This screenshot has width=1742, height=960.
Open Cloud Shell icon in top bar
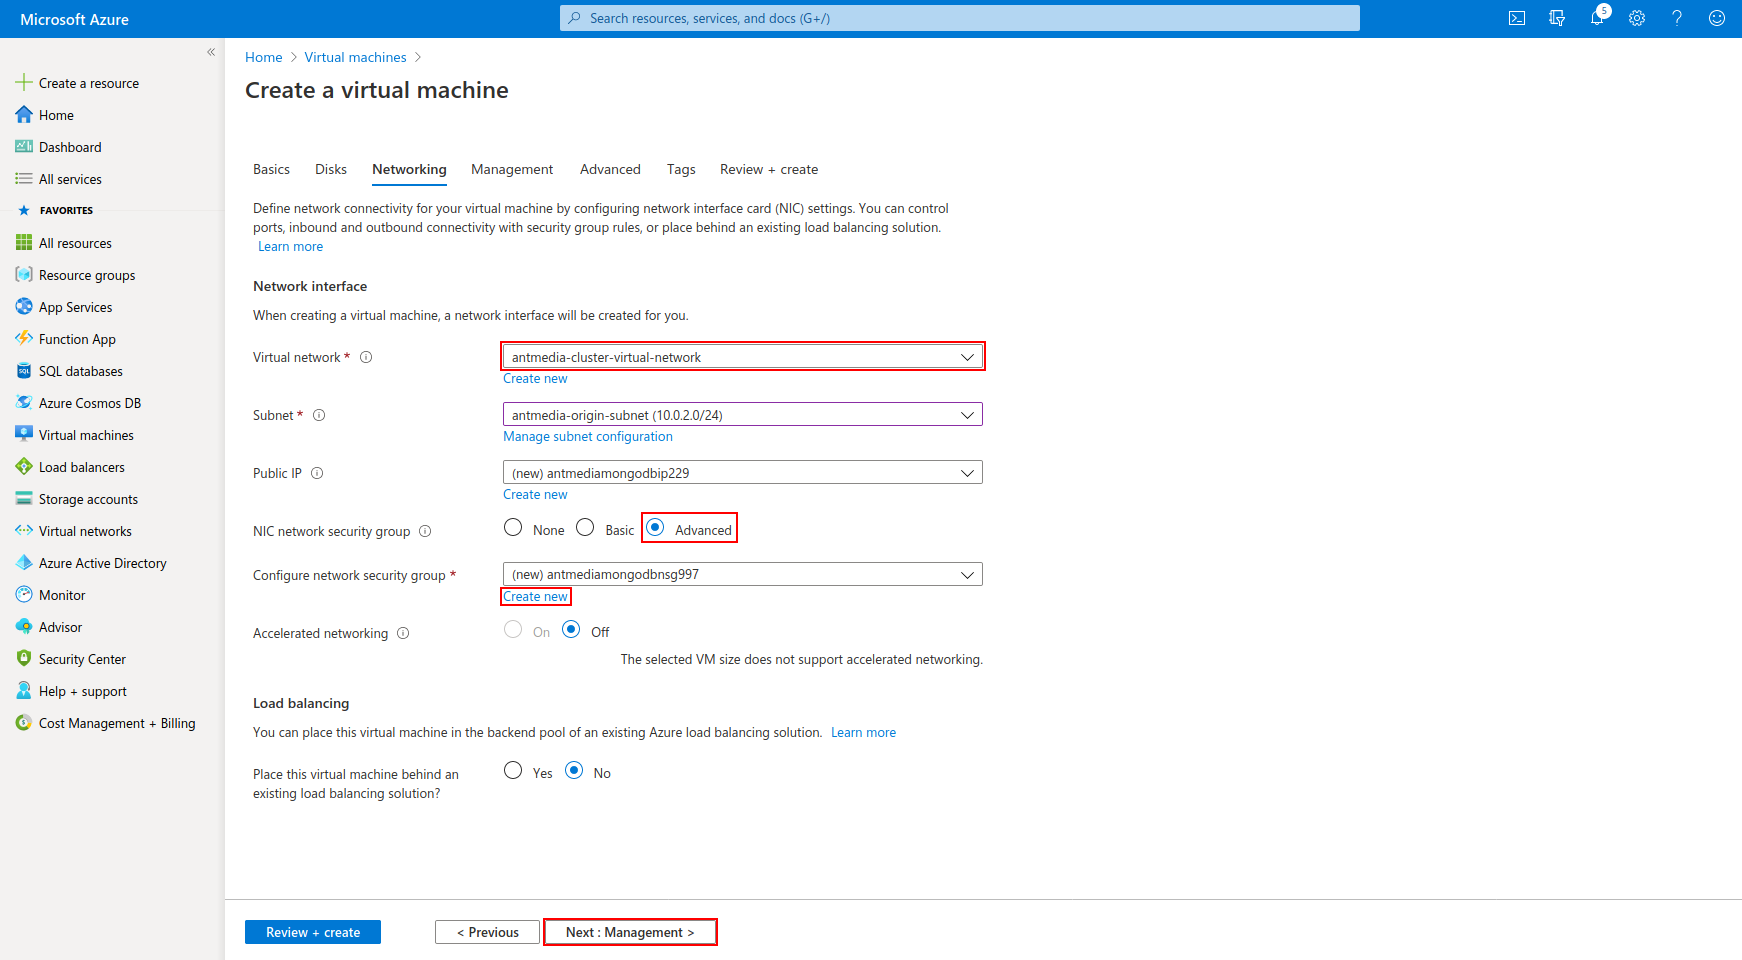point(1517,18)
